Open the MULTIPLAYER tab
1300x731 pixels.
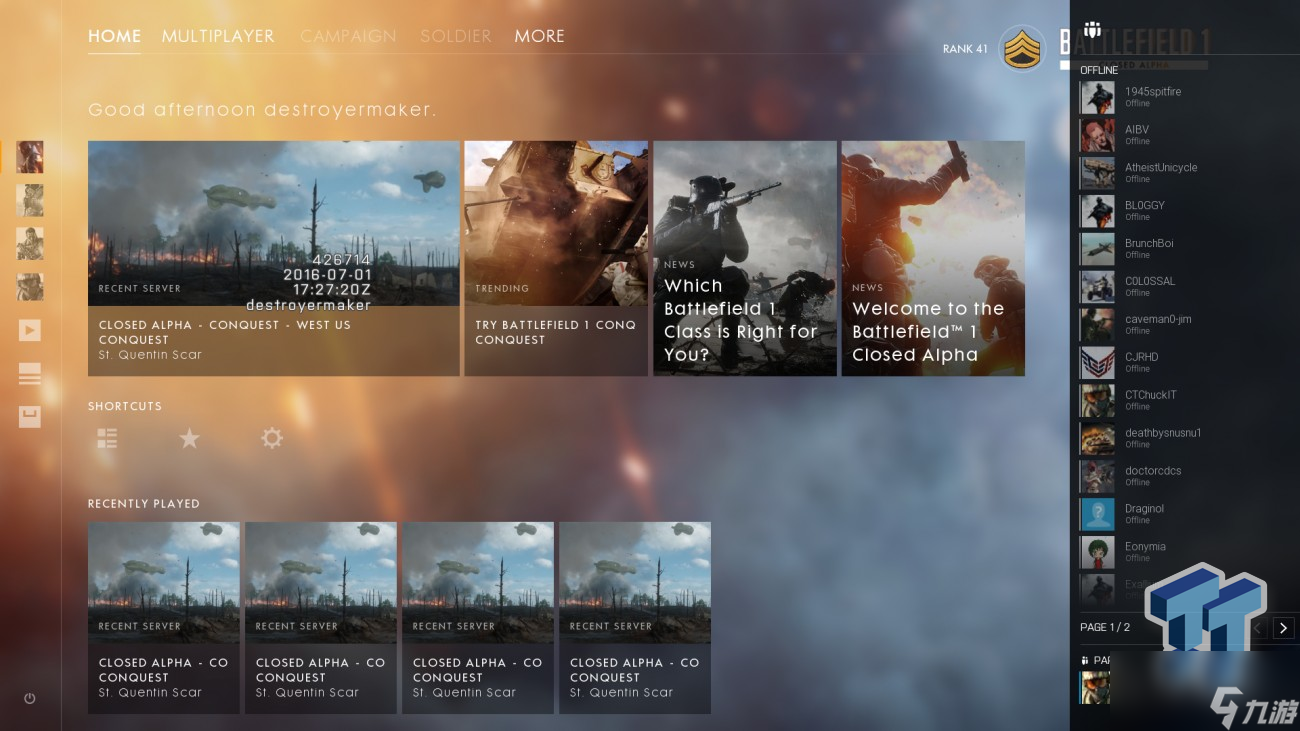(218, 36)
